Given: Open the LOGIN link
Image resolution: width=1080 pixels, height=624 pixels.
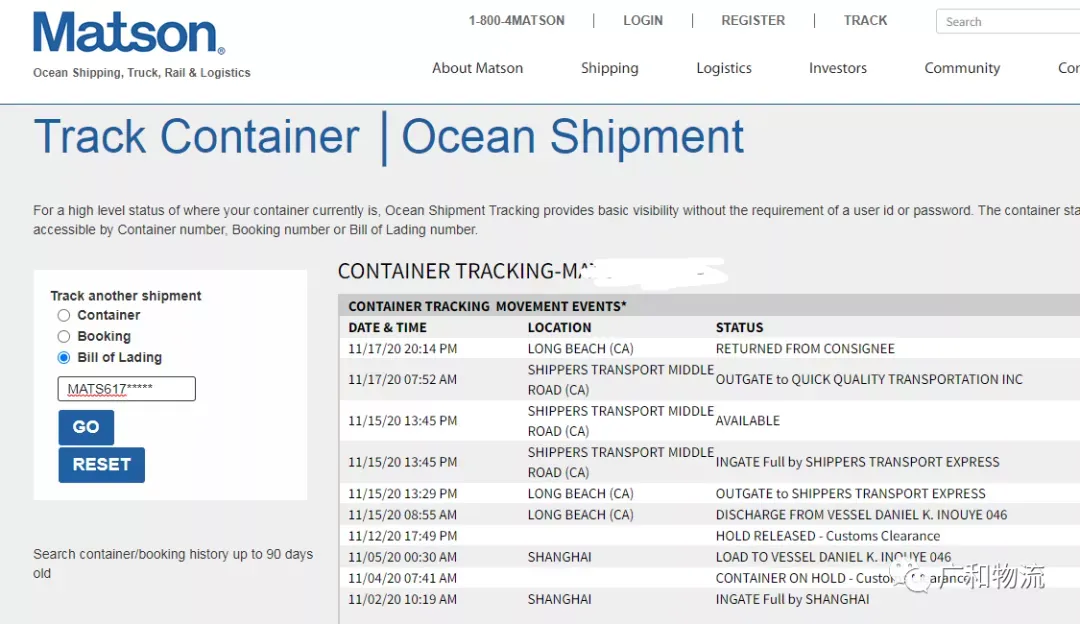Looking at the screenshot, I should click(643, 21).
